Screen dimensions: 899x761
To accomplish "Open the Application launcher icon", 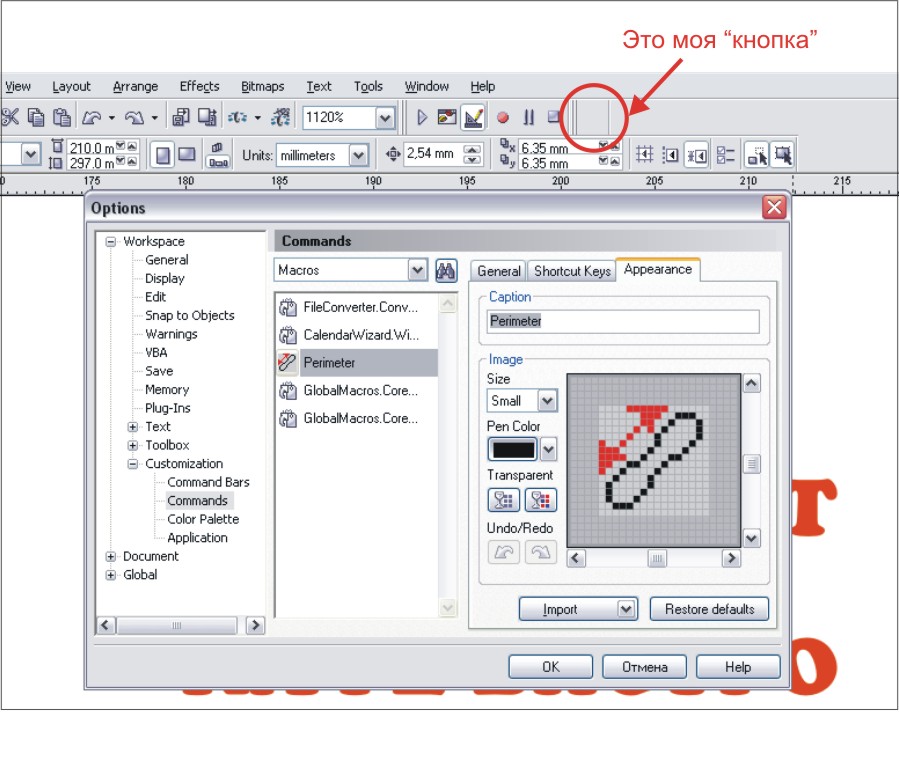I will (x=238, y=118).
